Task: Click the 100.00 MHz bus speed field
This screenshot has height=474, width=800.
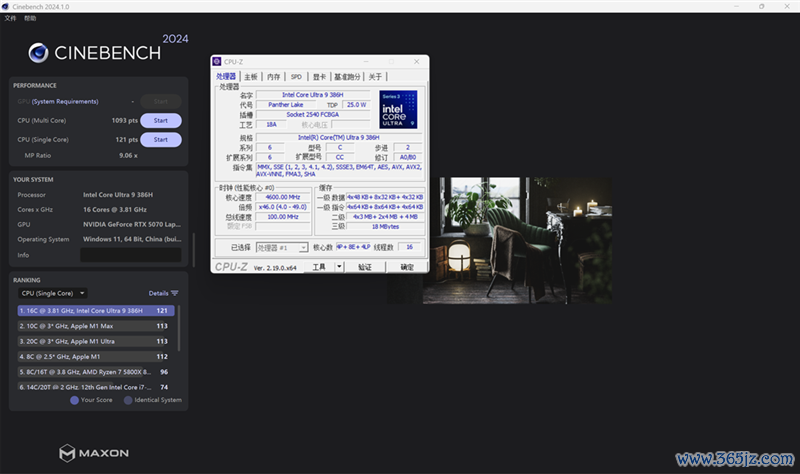Action: (283, 217)
